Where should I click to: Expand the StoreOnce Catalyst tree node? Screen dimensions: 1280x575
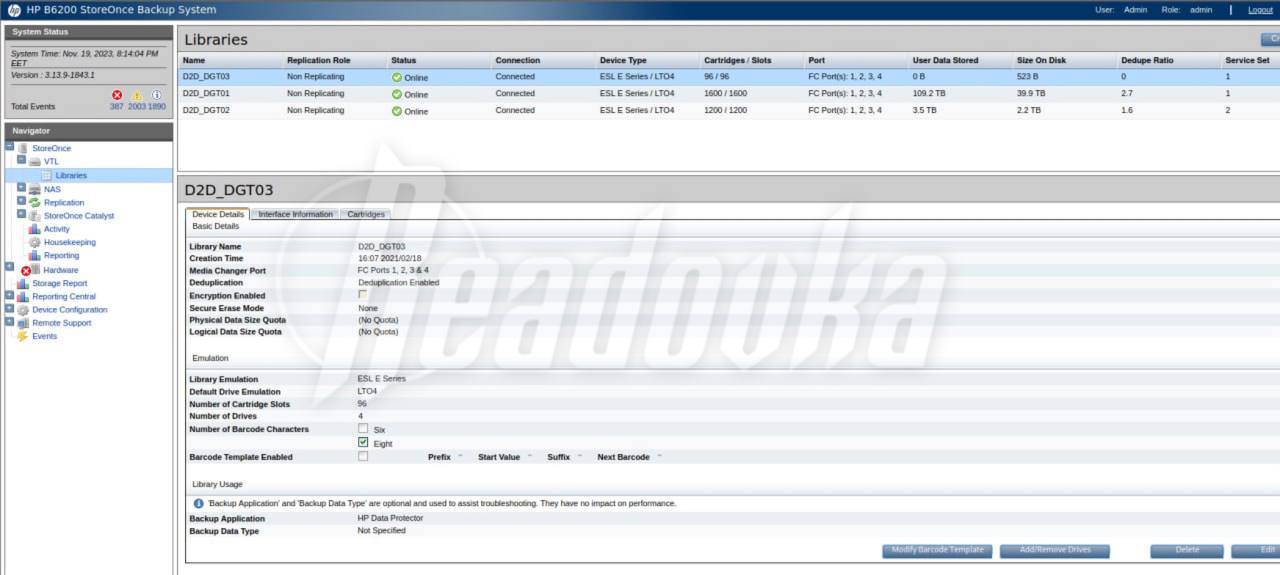[x=21, y=213]
